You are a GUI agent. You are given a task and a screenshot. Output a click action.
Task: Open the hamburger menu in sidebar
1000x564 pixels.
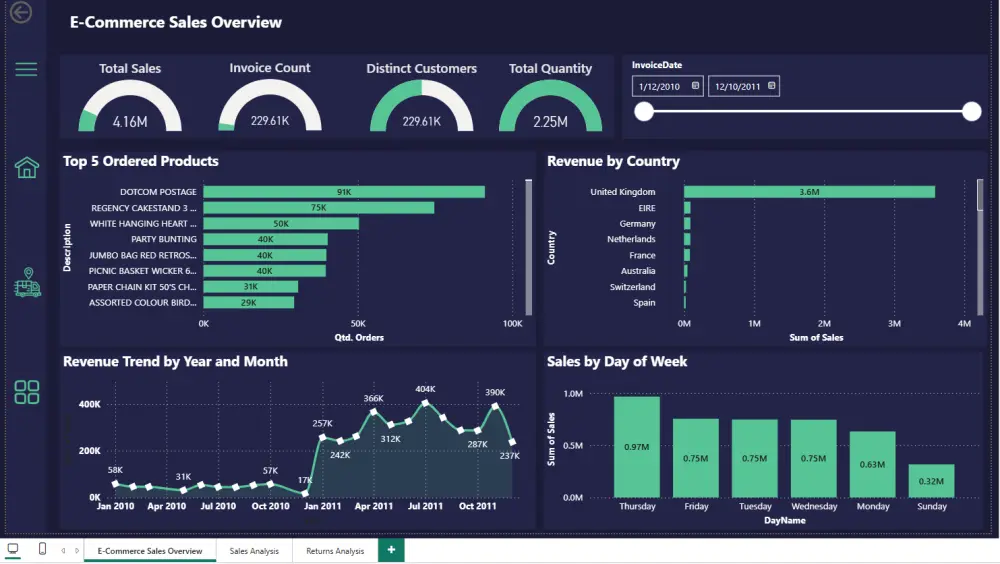[26, 69]
